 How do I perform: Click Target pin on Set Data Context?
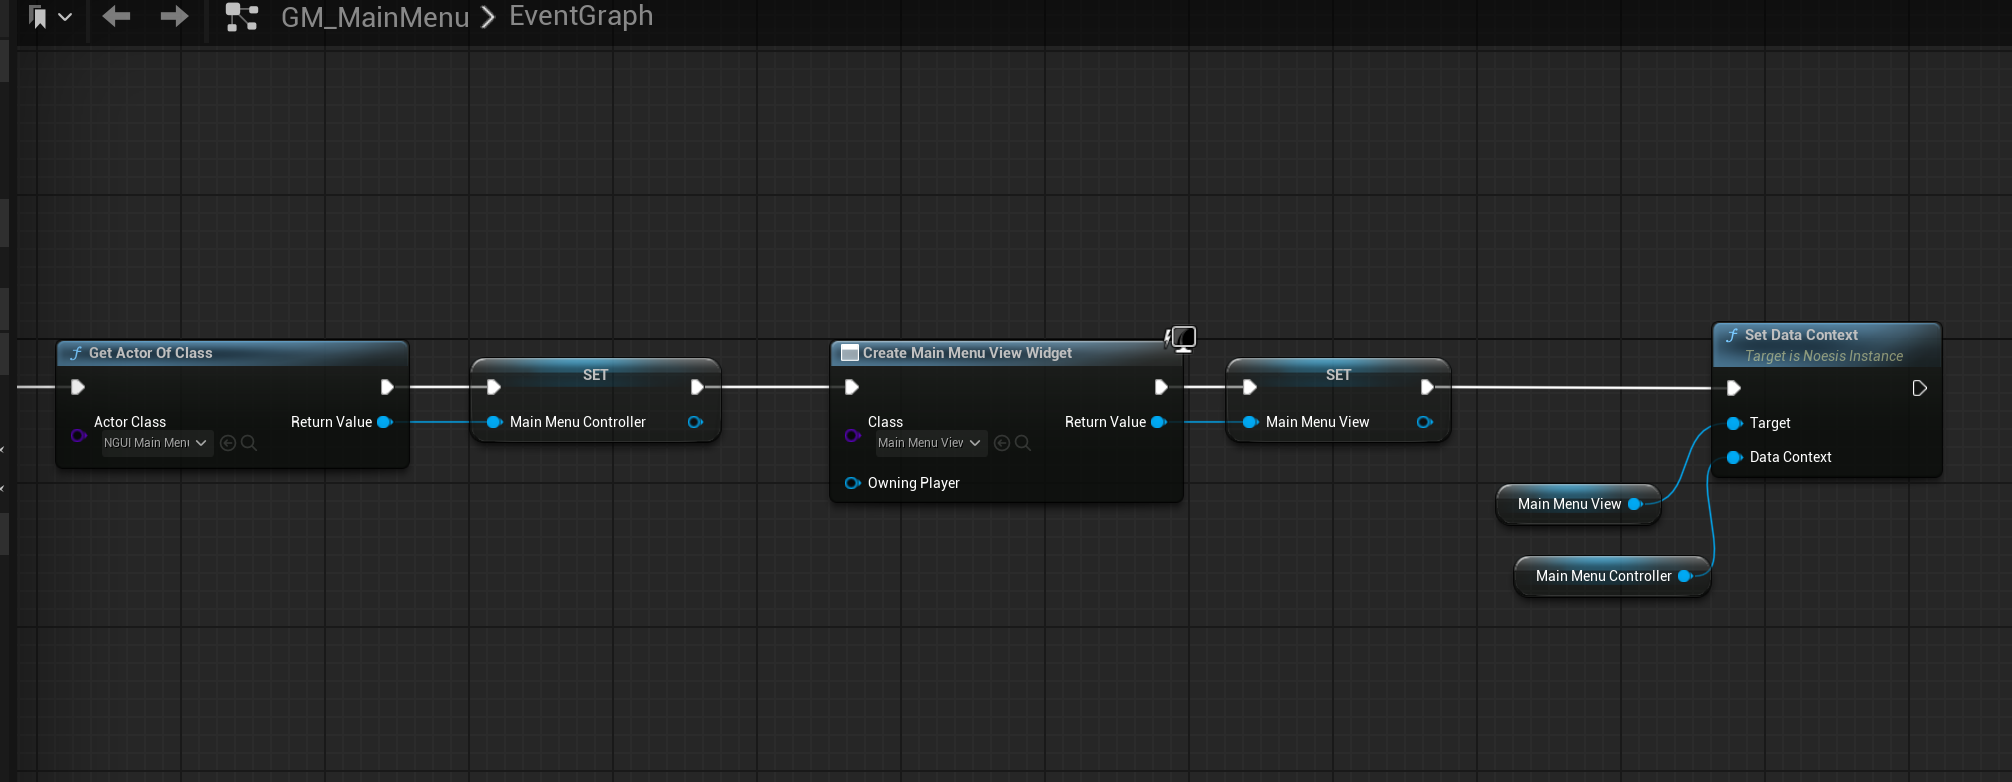pyautogui.click(x=1734, y=424)
